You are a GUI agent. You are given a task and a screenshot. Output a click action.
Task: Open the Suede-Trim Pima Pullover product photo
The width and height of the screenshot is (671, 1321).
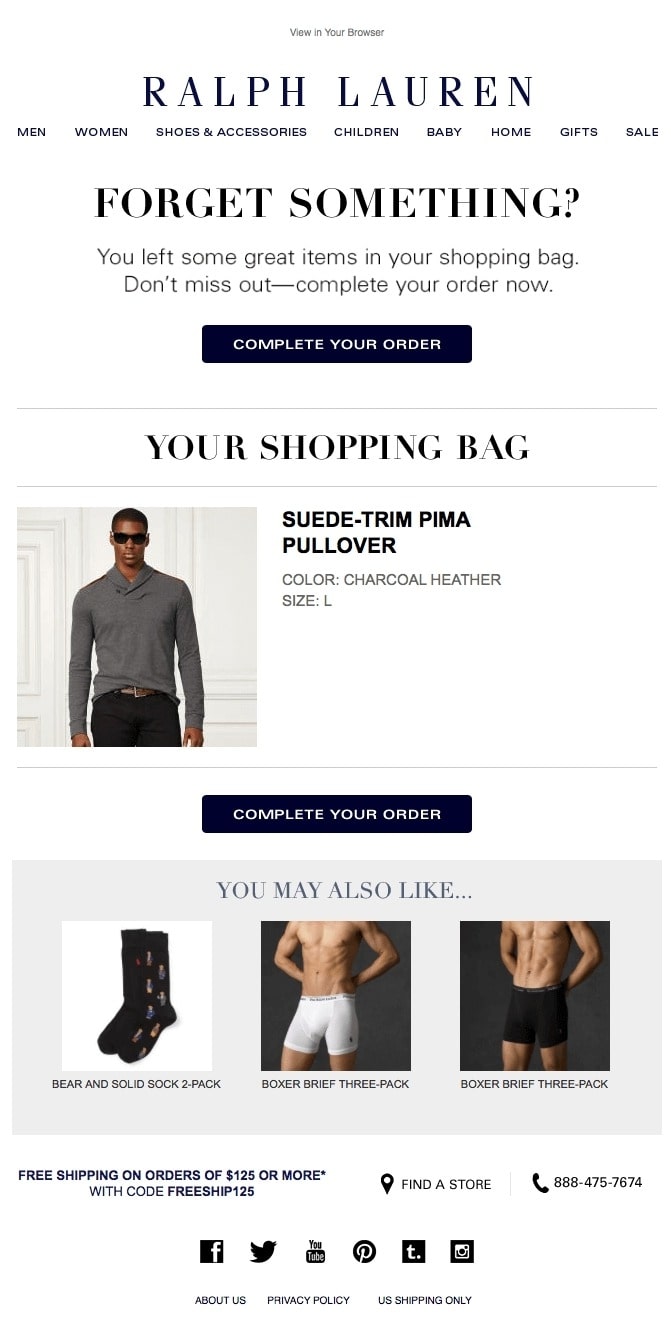pyautogui.click(x=137, y=627)
